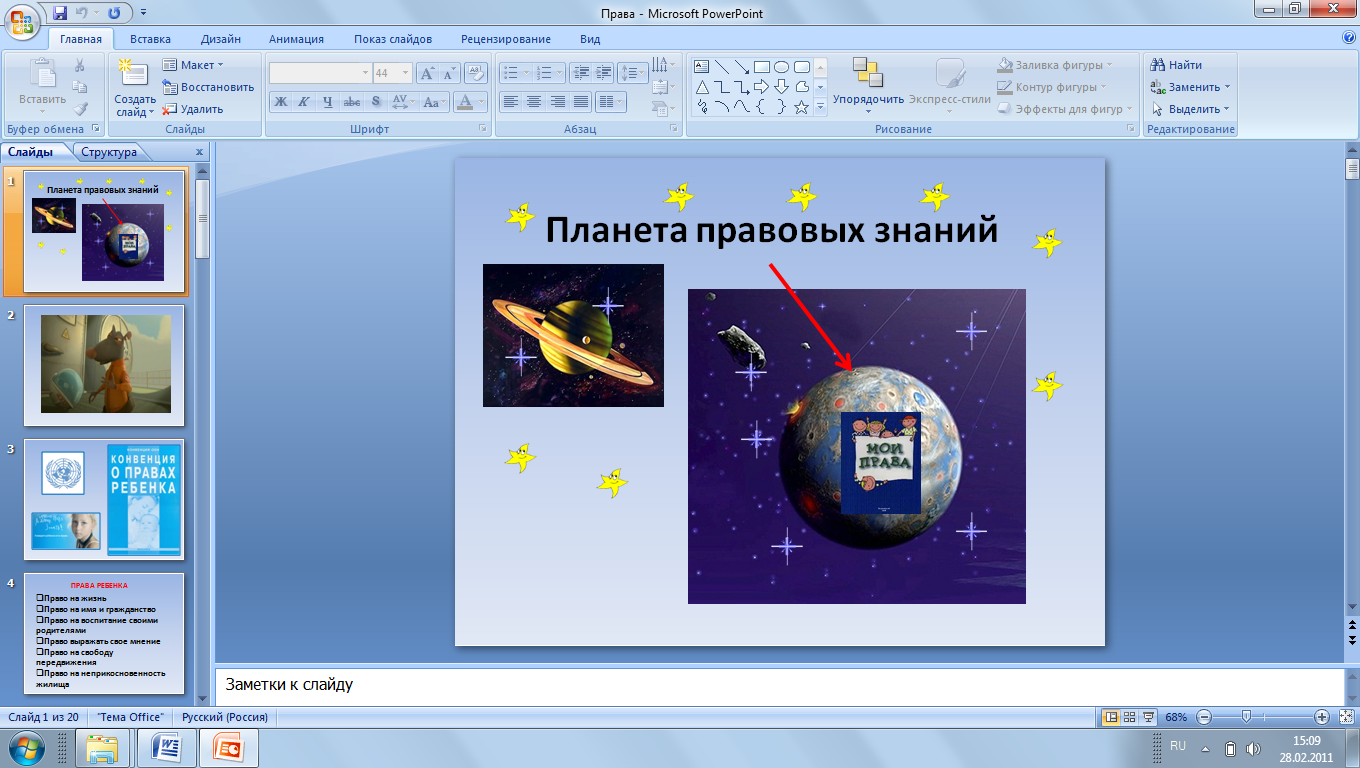This screenshot has height=768, width=1360.
Task: Click the Redo/Repeat icon in quick access toolbar
Action: pos(113,13)
